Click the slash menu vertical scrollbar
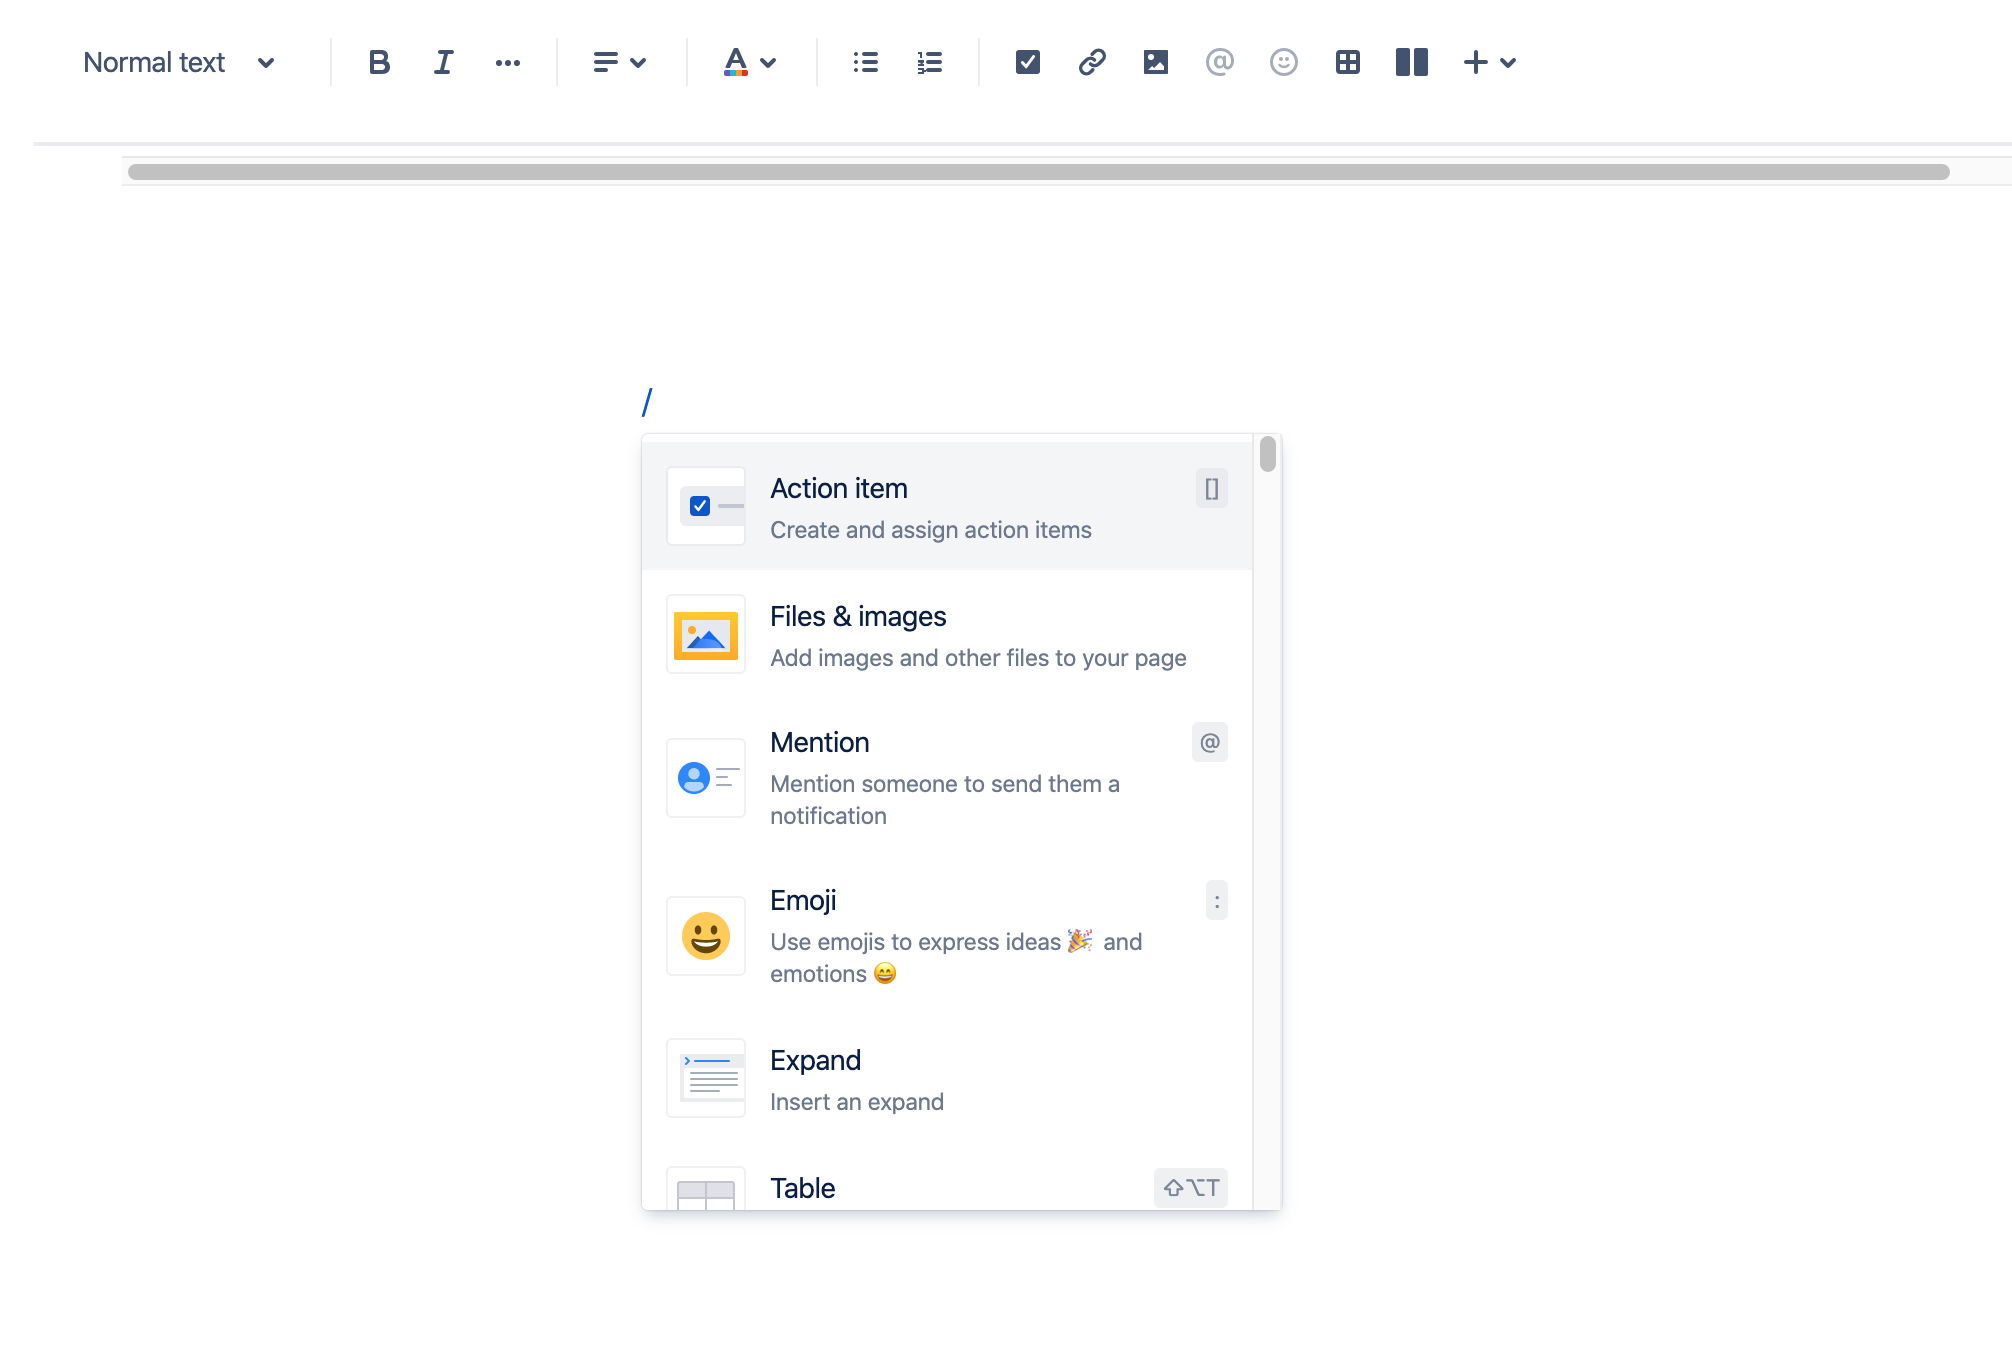Viewport: 2012px width, 1364px height. [1267, 454]
